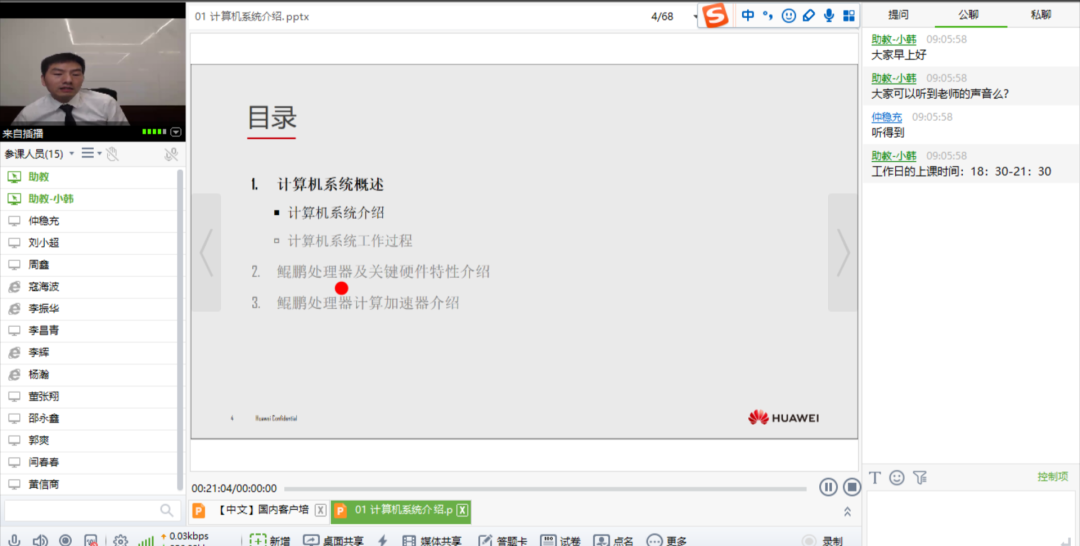1080x546 pixels.
Task: Switch to the 私聊 private chat tab
Action: coord(1041,15)
